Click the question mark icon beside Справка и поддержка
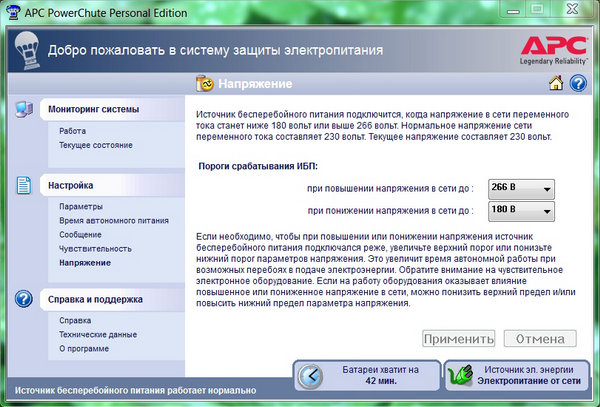The image size is (600, 407). [x=24, y=299]
